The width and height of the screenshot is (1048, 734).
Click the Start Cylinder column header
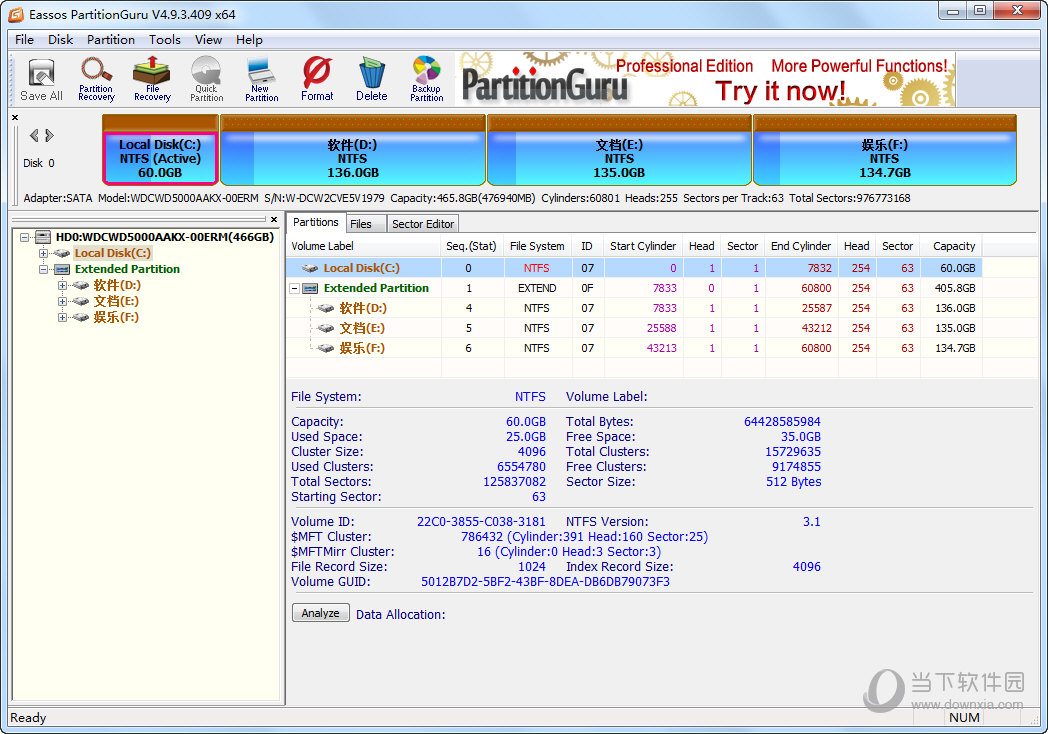pos(643,246)
